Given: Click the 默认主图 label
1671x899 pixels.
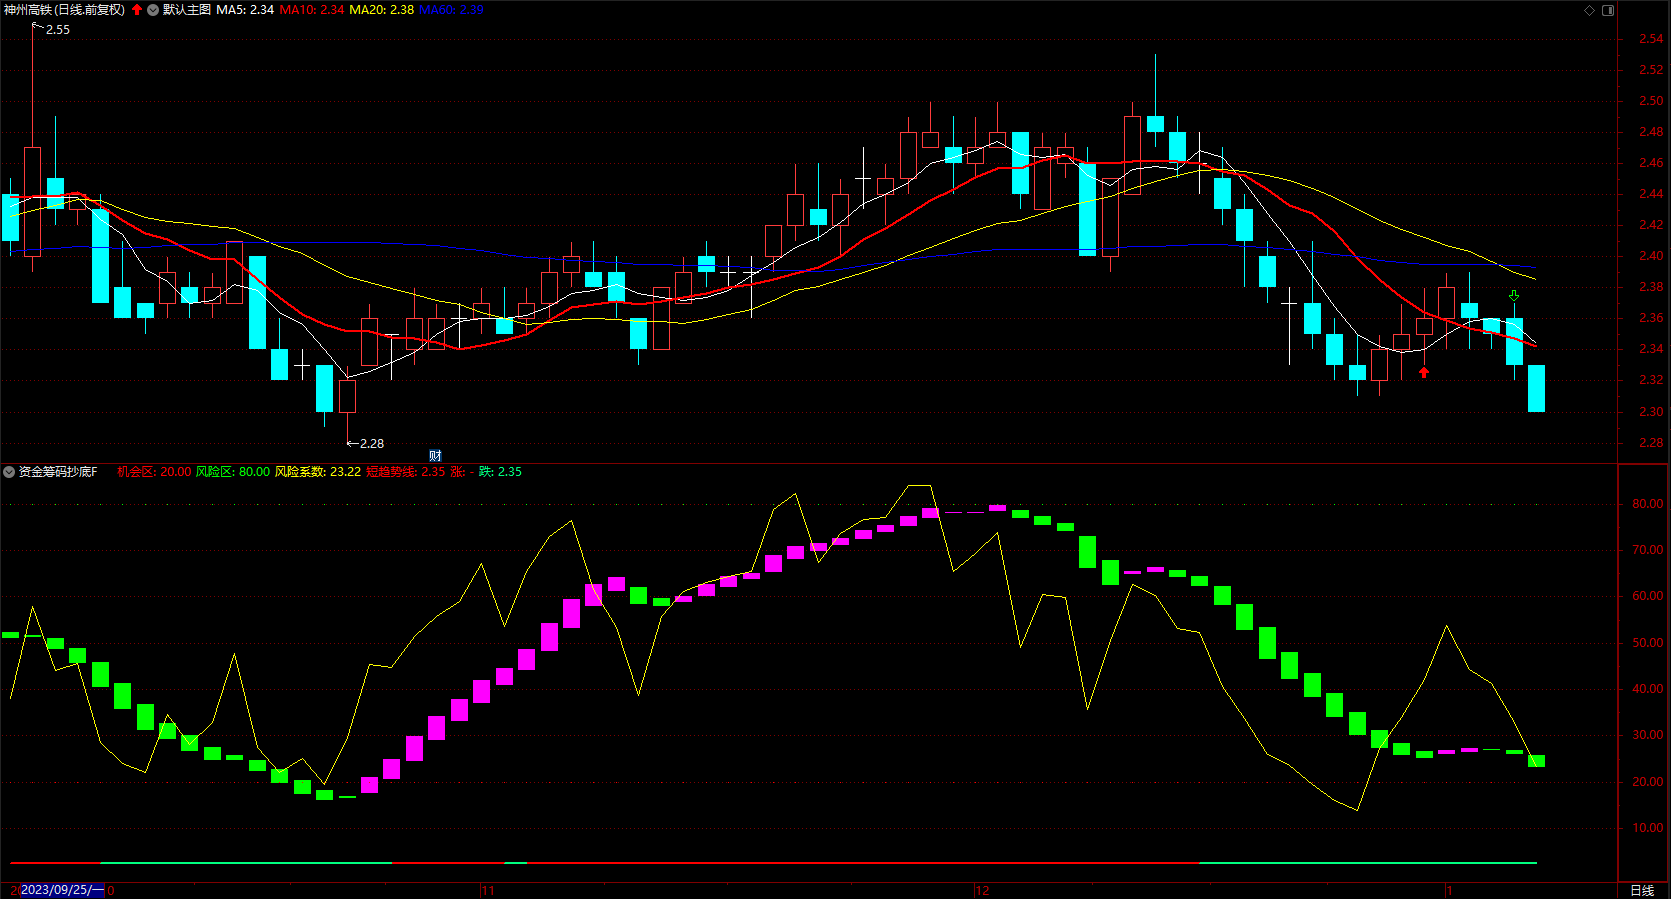Looking at the screenshot, I should coord(187,10).
